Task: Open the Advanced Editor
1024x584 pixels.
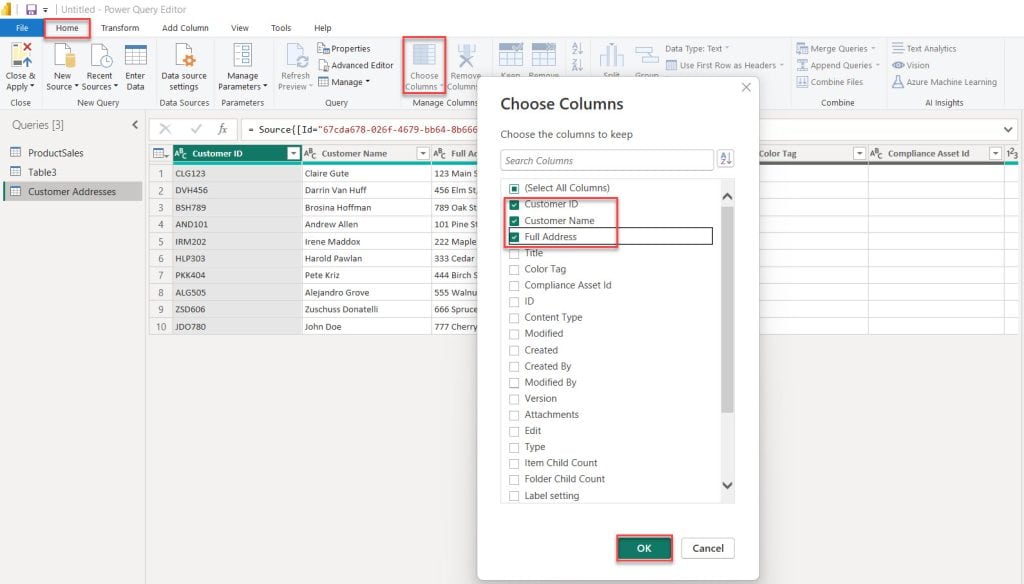Action: [x=356, y=65]
